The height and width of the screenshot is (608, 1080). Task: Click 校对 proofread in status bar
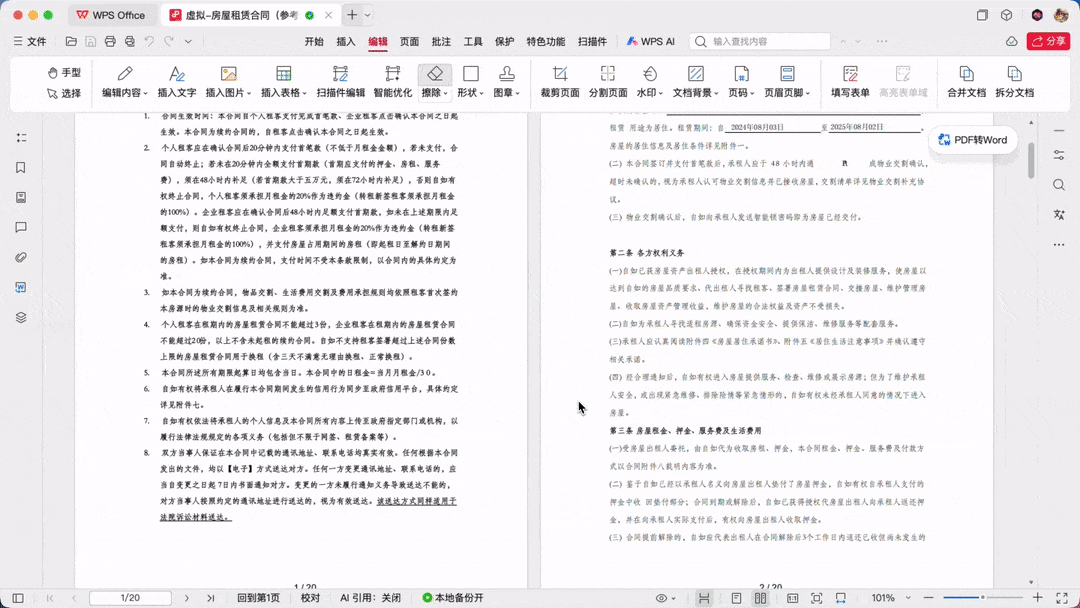(x=311, y=598)
